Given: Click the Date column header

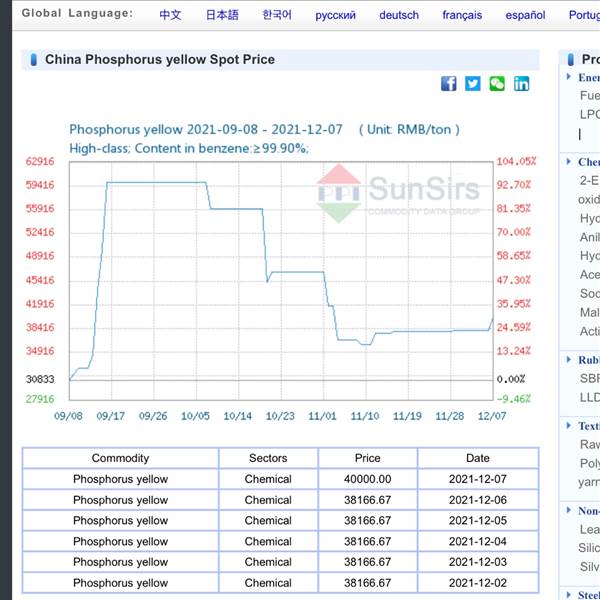Looking at the screenshot, I should [x=478, y=458].
